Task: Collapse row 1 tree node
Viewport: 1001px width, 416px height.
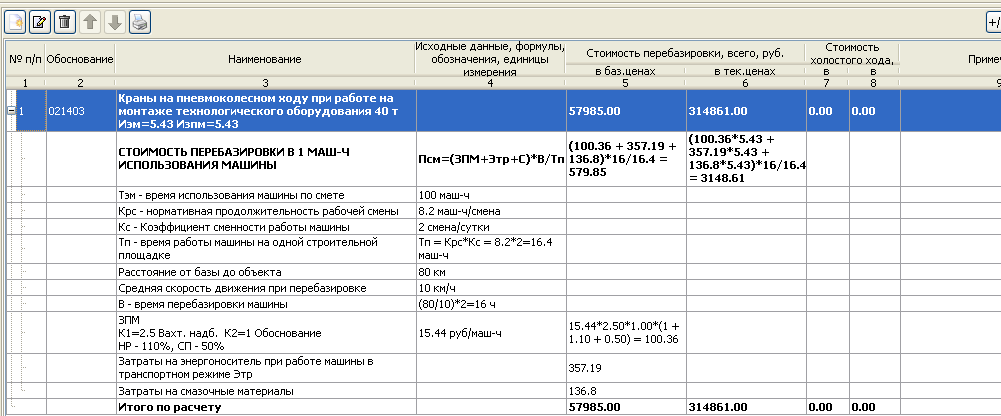Action: [x=11, y=111]
